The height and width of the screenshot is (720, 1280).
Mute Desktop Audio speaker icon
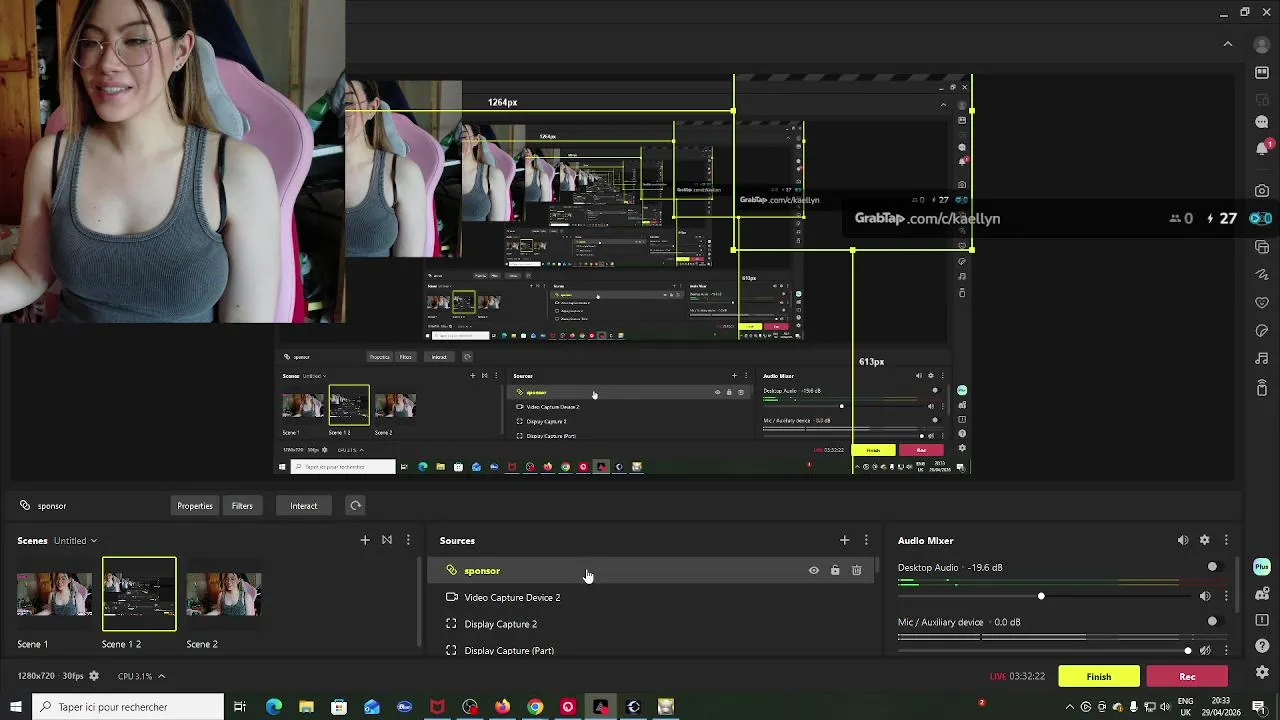(x=1205, y=596)
